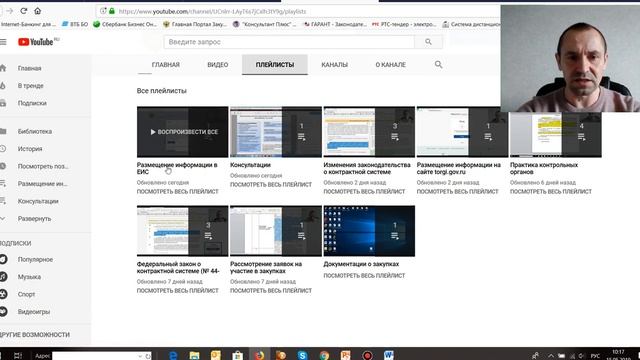
Task: Open the 'Федеральный закон' playlist thumbnail
Action: 182,231
